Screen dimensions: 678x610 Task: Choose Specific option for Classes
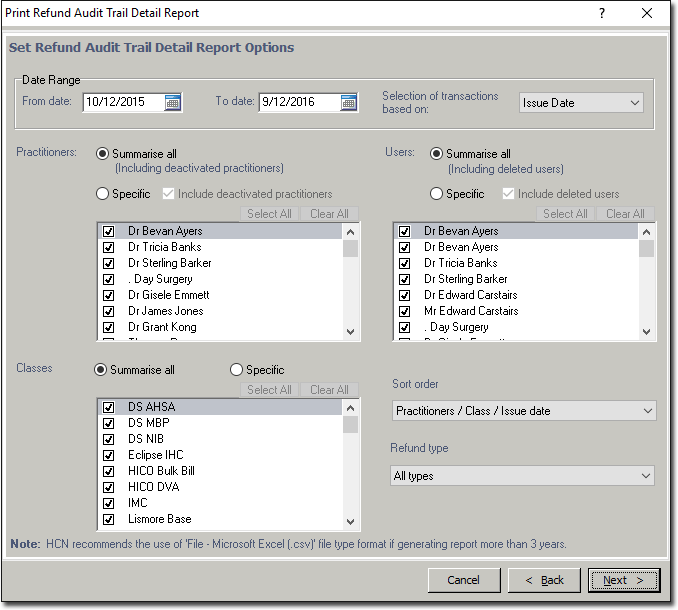click(237, 370)
